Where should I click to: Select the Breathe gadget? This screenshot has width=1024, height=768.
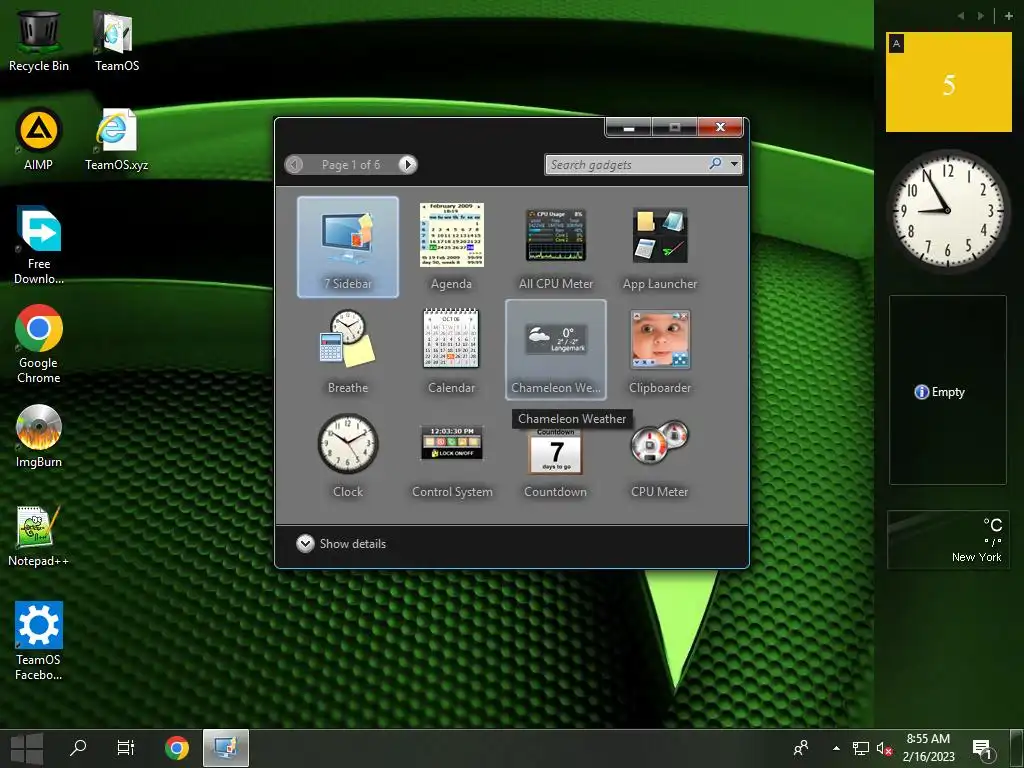tap(347, 351)
